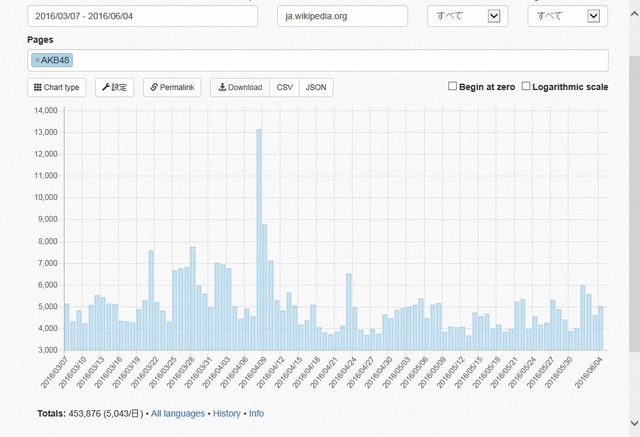The height and width of the screenshot is (437, 640).
Task: Click the 3,000 y-axis label
Action: coord(48,350)
